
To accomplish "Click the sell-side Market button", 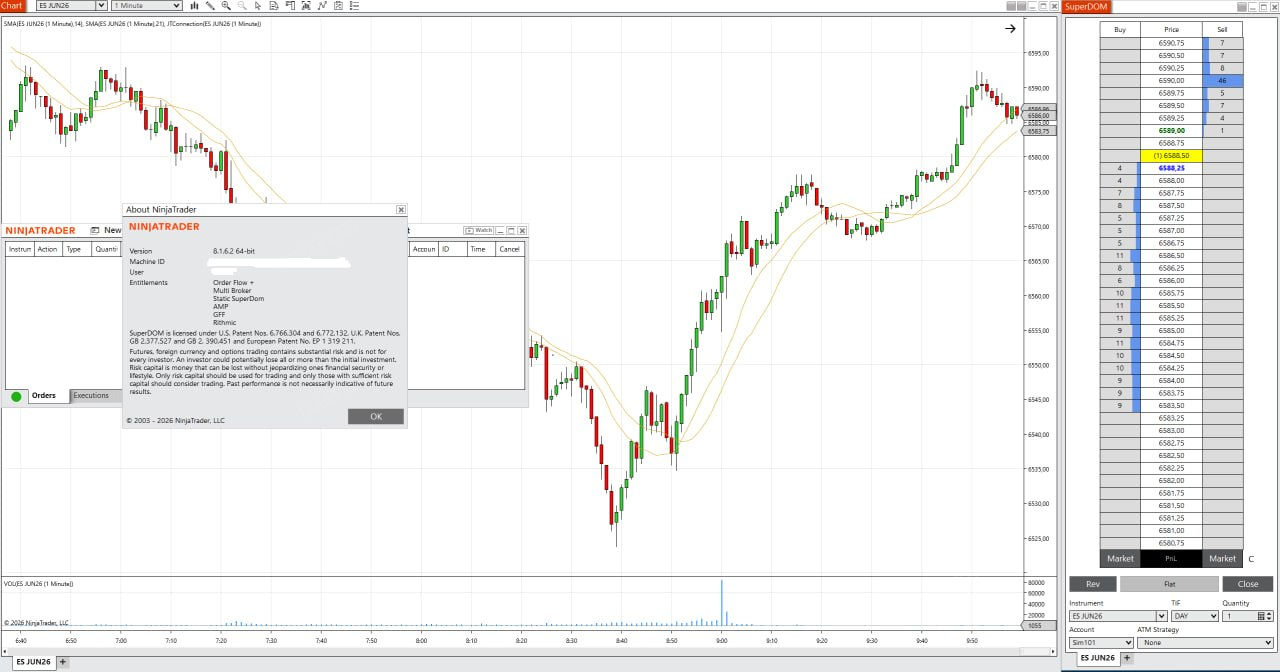I will (1222, 559).
